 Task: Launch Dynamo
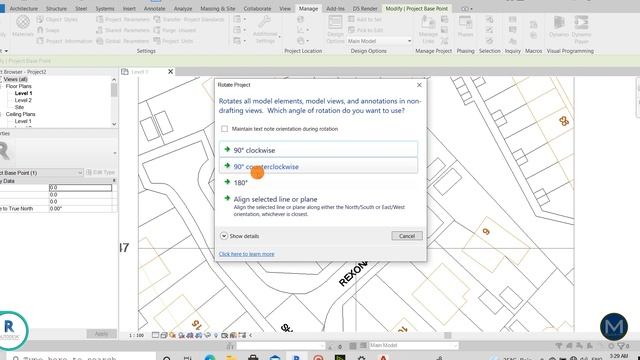558,27
